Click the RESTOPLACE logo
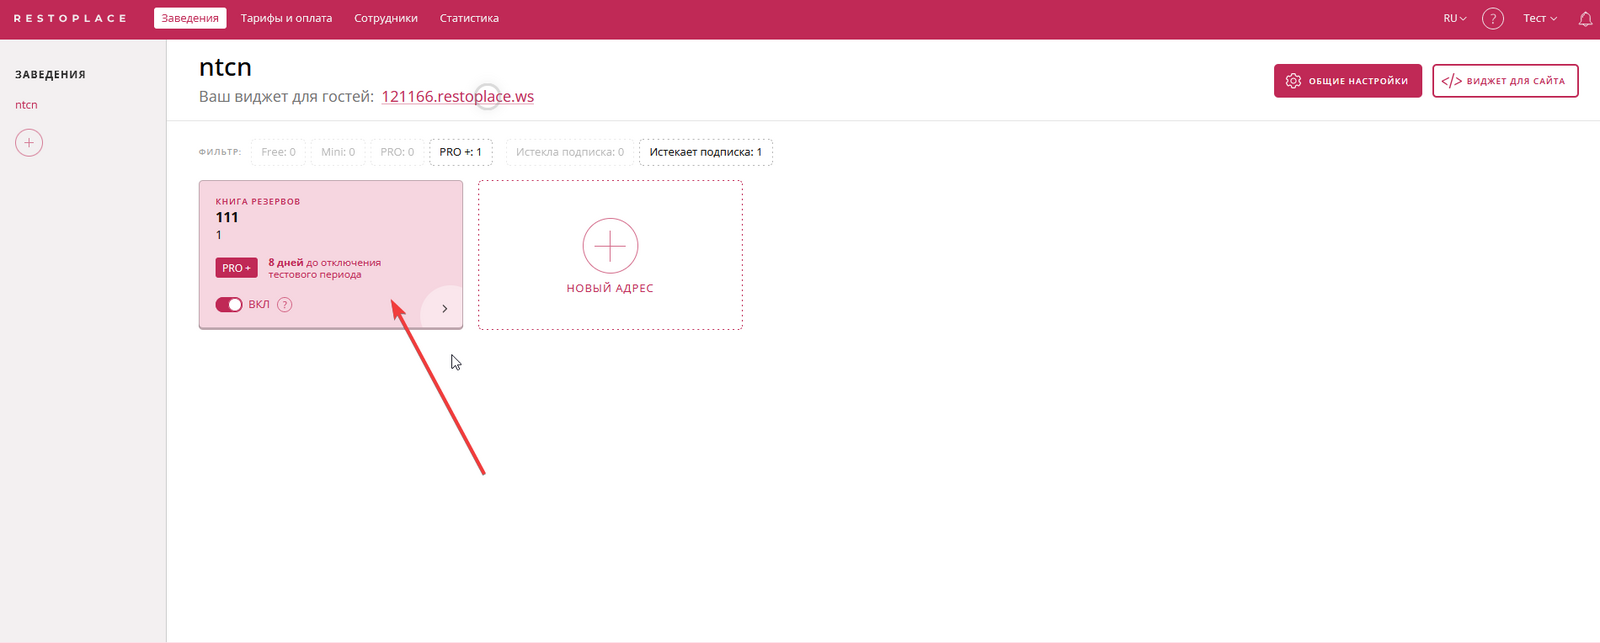 (70, 19)
